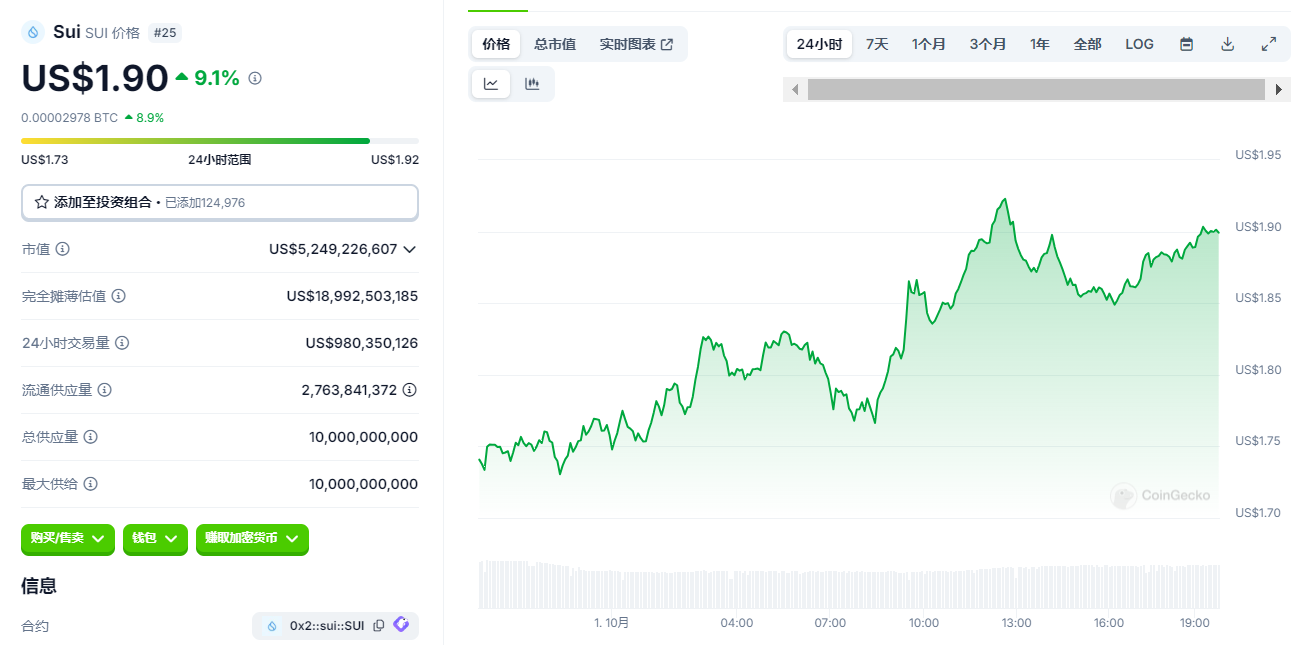Switch to the 总市值 tab
The height and width of the screenshot is (645, 1303).
click(x=556, y=44)
